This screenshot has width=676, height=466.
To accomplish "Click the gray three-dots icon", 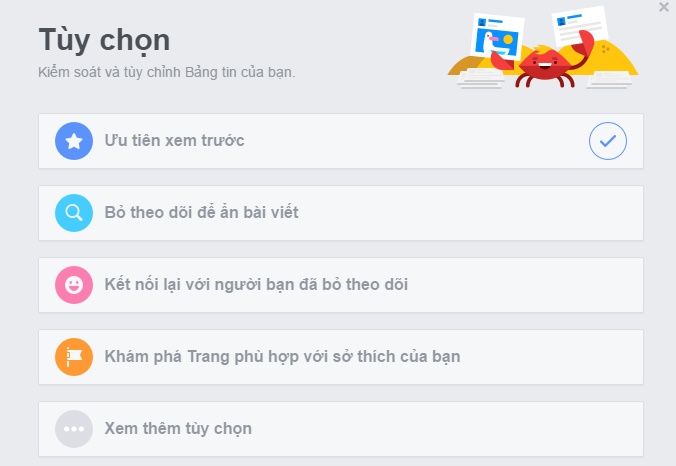I will click(74, 429).
